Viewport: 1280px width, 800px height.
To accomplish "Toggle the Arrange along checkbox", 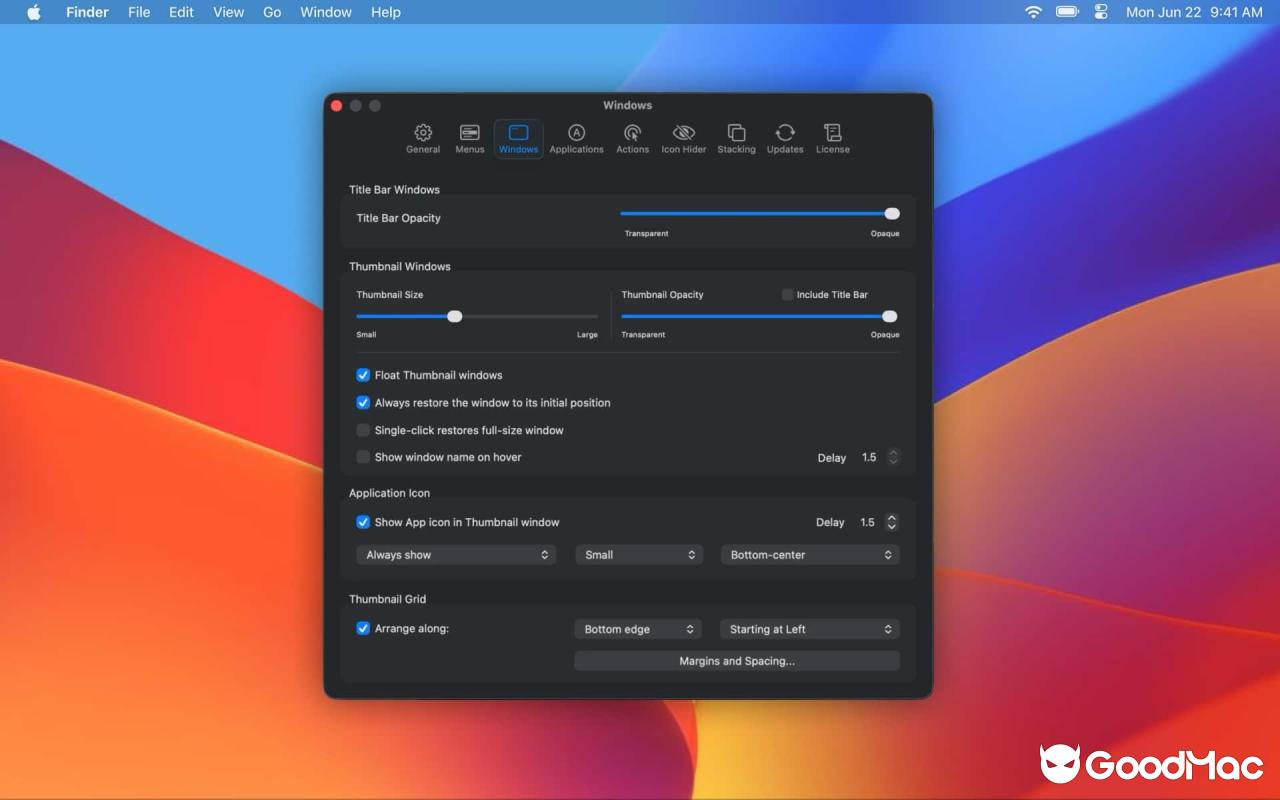I will [x=363, y=629].
